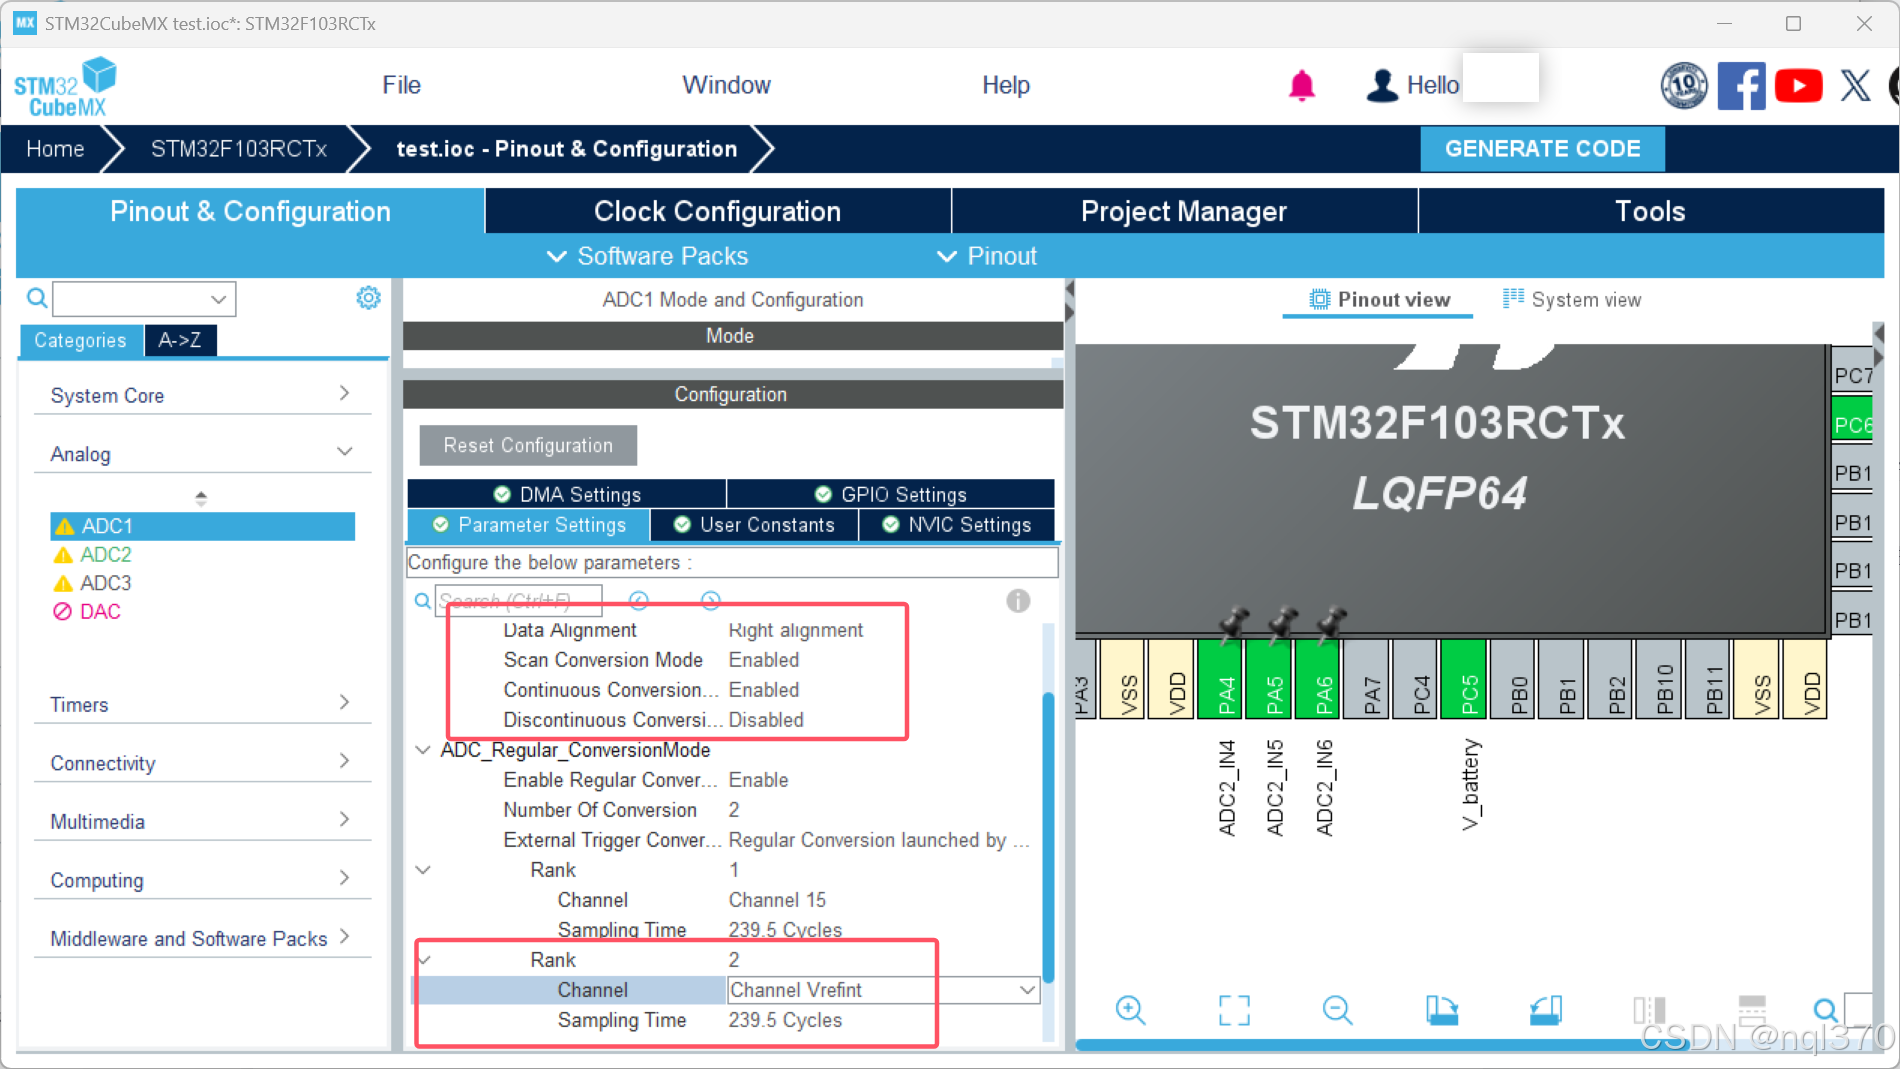Zoom out on the pinout view
Image resolution: width=1900 pixels, height=1069 pixels.
pos(1337,1010)
